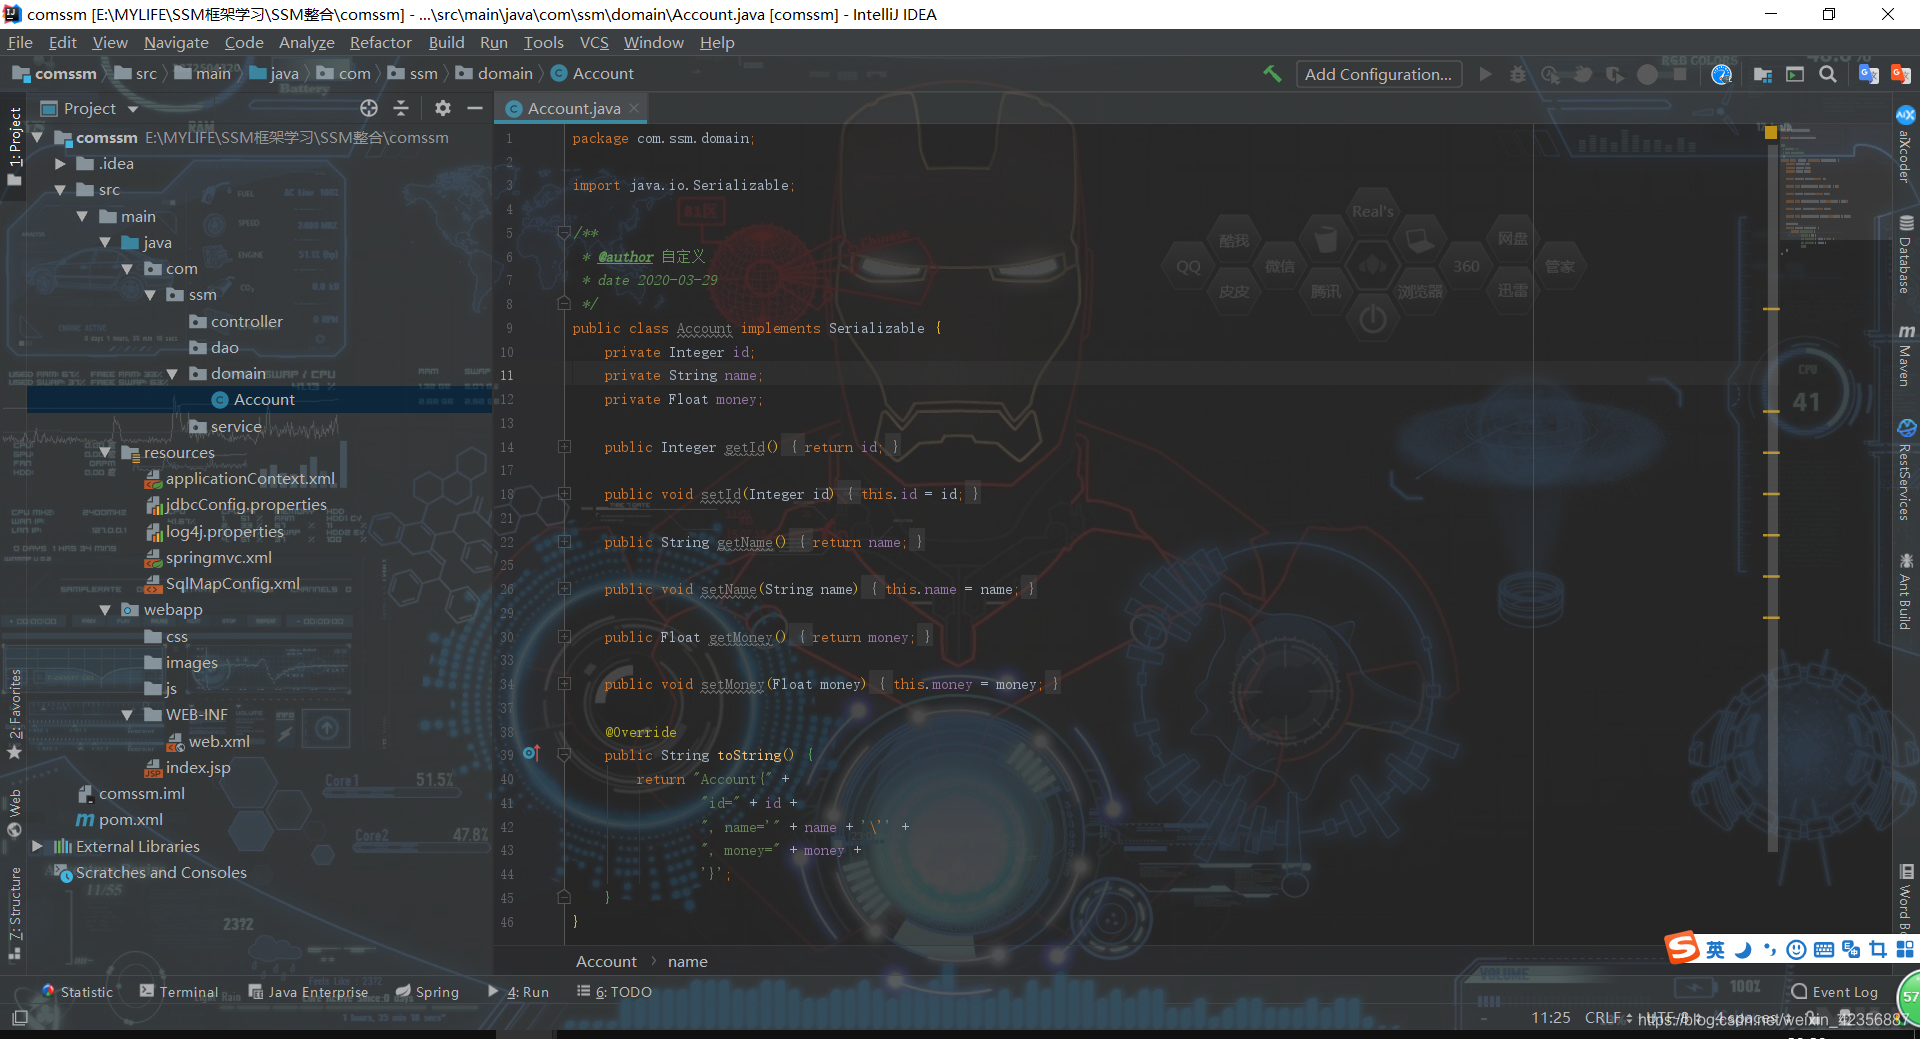Toggle the 2: Favorites side tab

coord(14,714)
